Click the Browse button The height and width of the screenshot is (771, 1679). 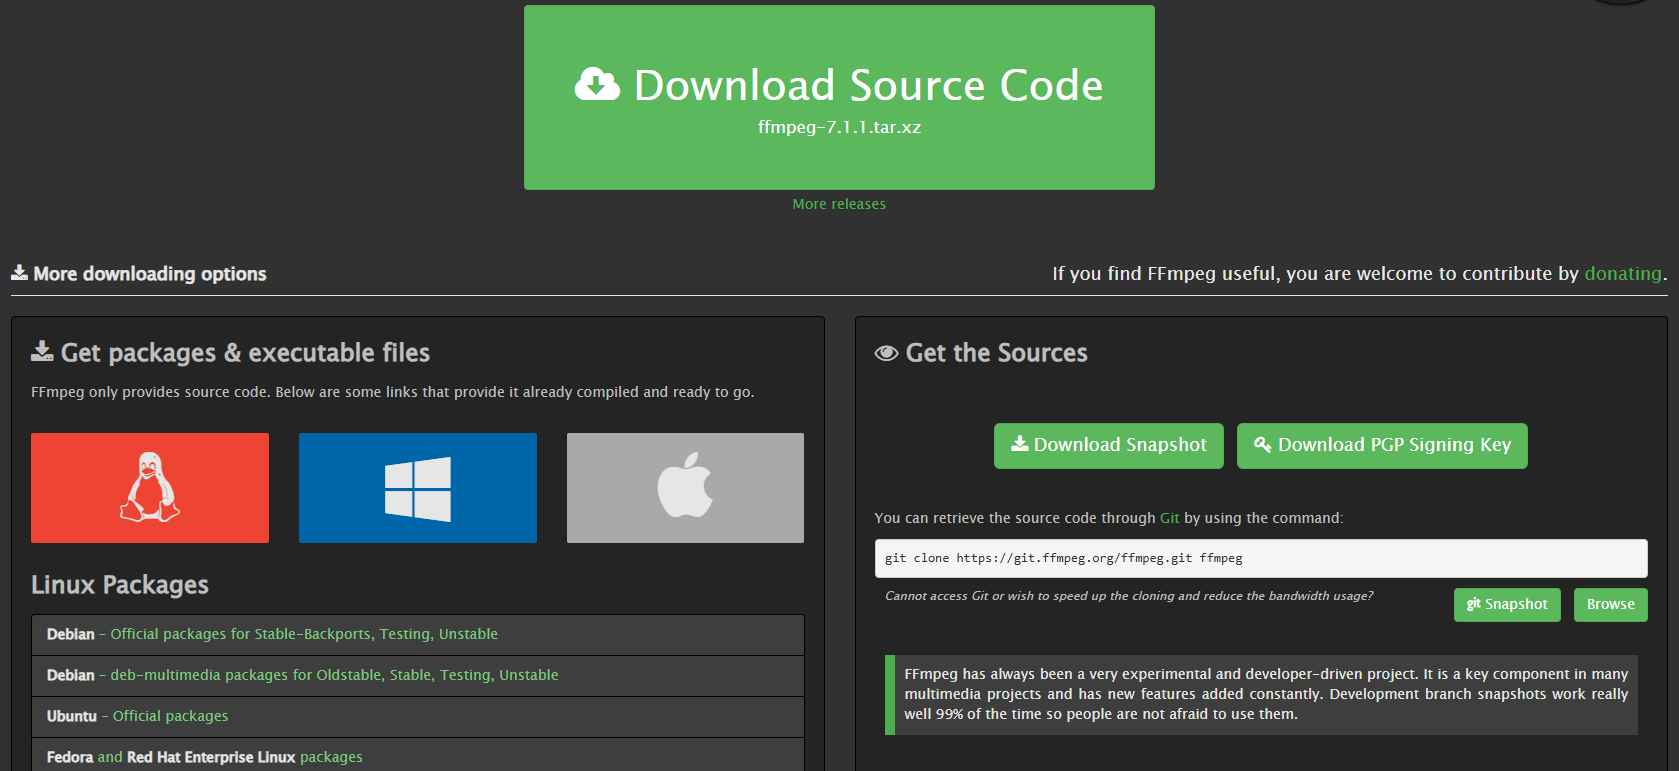[x=1611, y=604]
